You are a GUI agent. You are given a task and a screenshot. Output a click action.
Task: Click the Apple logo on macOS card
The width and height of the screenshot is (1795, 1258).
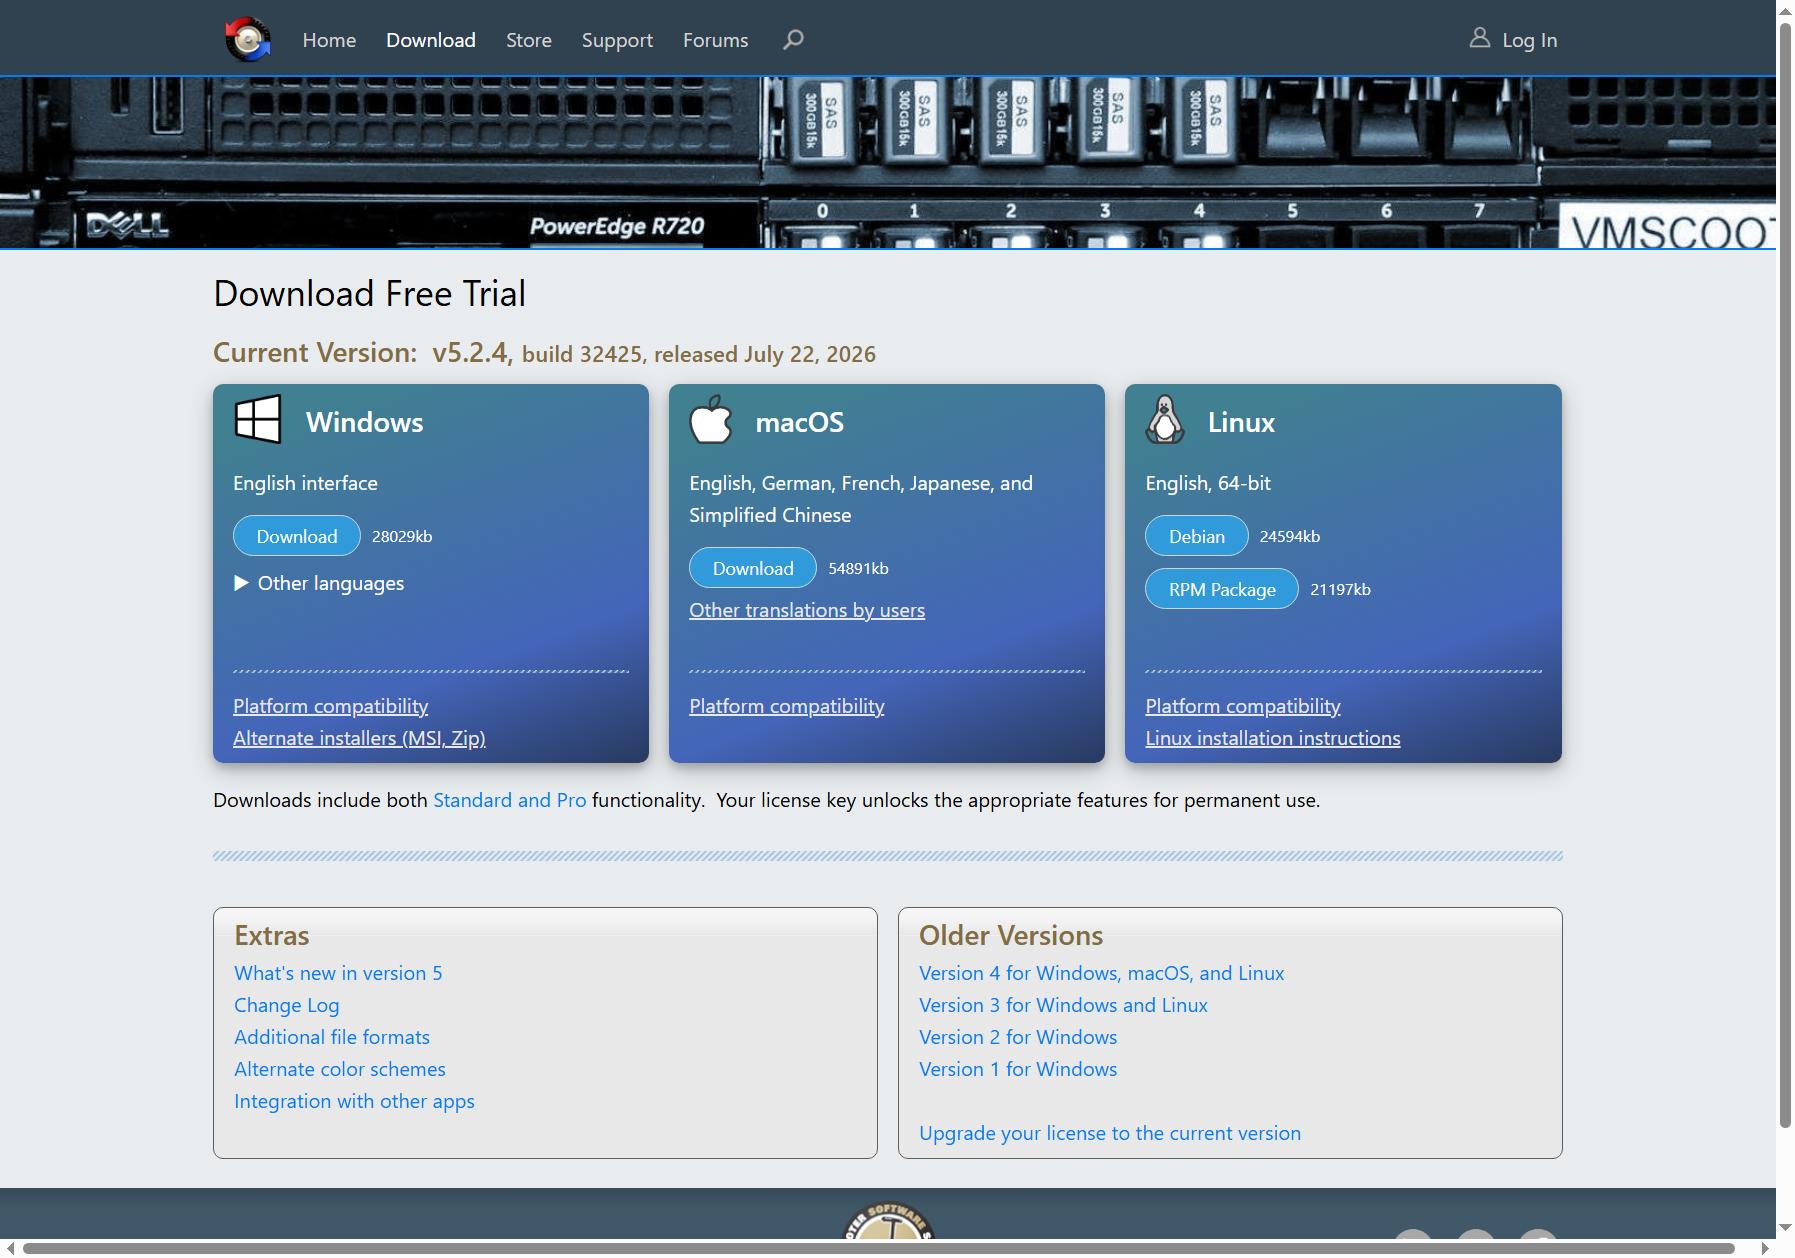click(711, 419)
